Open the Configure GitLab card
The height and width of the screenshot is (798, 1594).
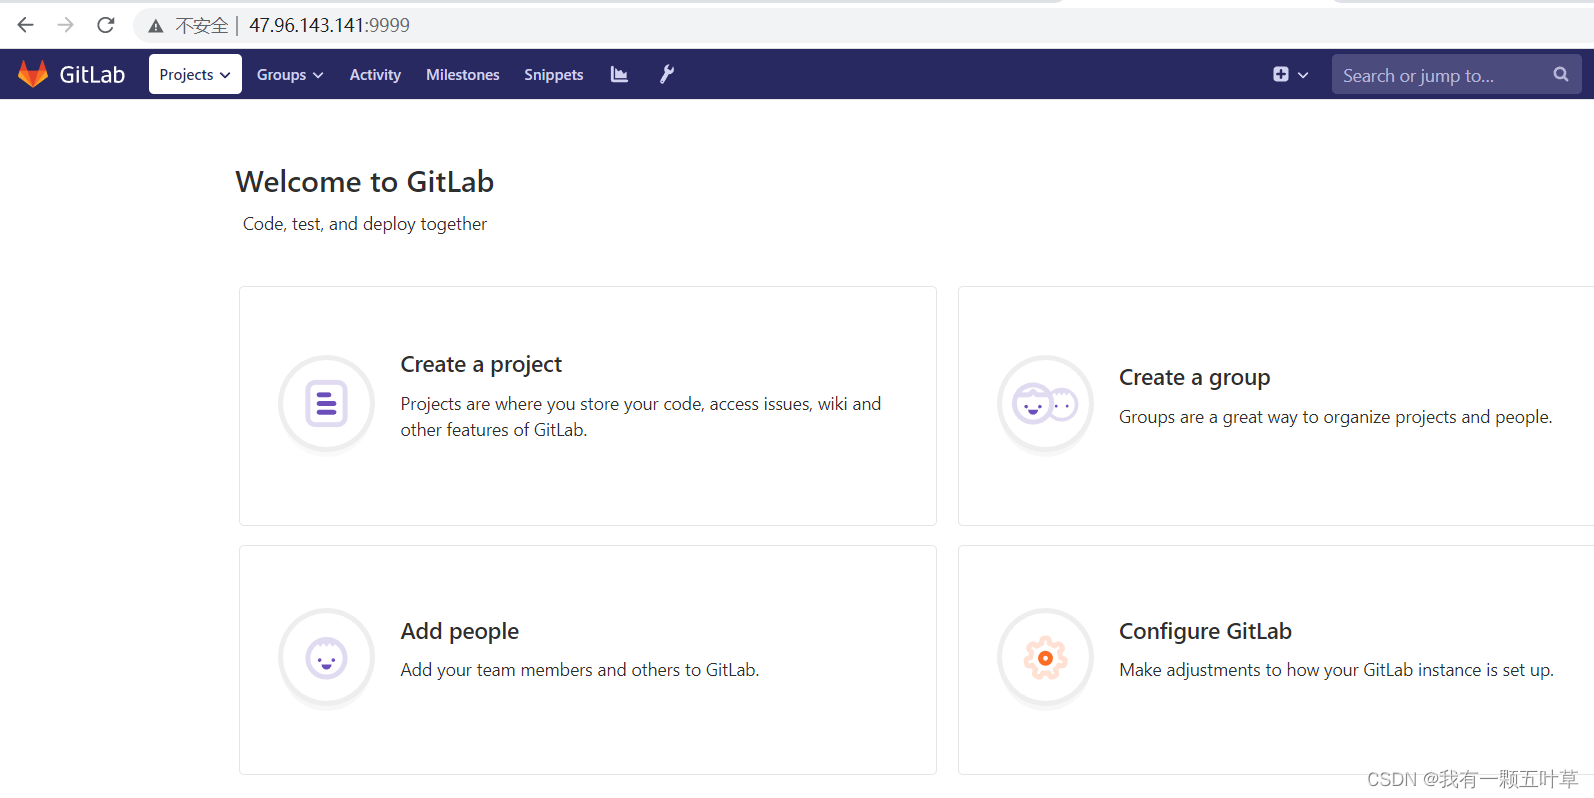tap(1276, 660)
